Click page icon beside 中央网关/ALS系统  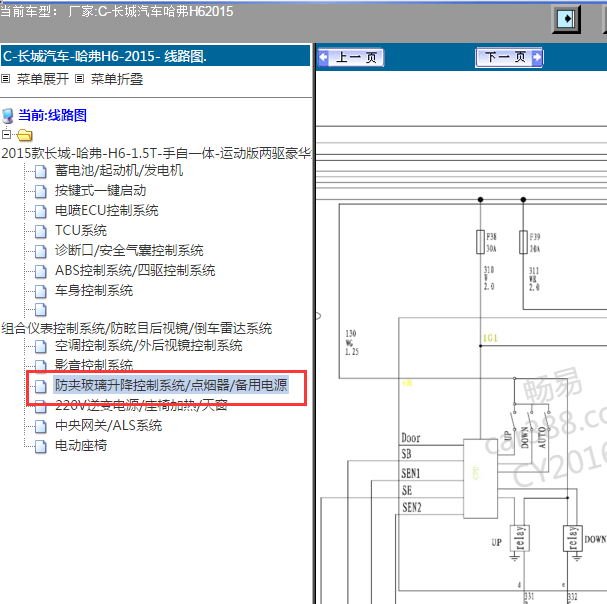41,426
